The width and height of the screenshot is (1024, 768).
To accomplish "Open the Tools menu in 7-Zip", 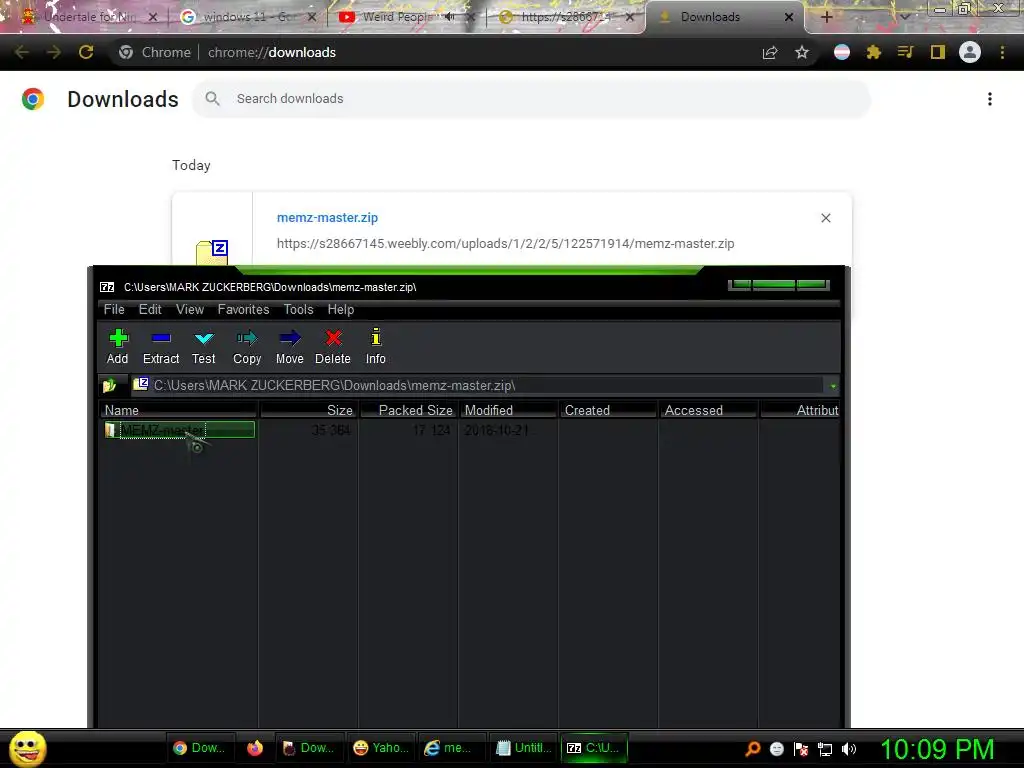I will coord(298,310).
